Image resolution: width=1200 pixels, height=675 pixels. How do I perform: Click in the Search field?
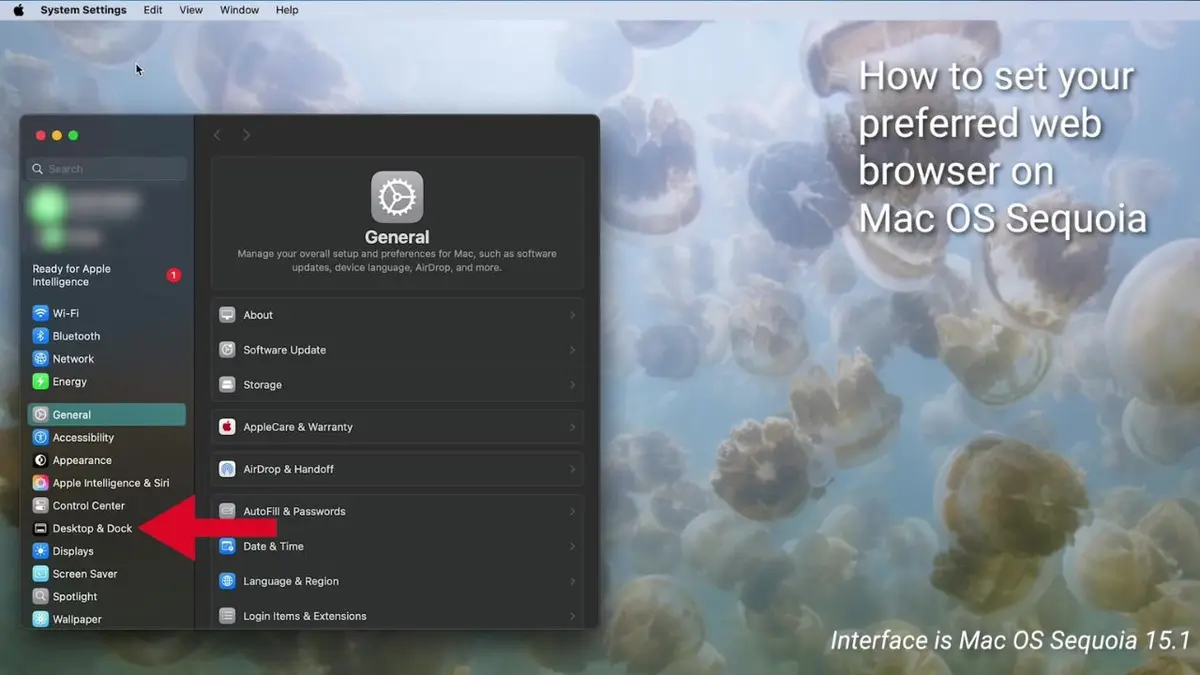click(x=106, y=169)
